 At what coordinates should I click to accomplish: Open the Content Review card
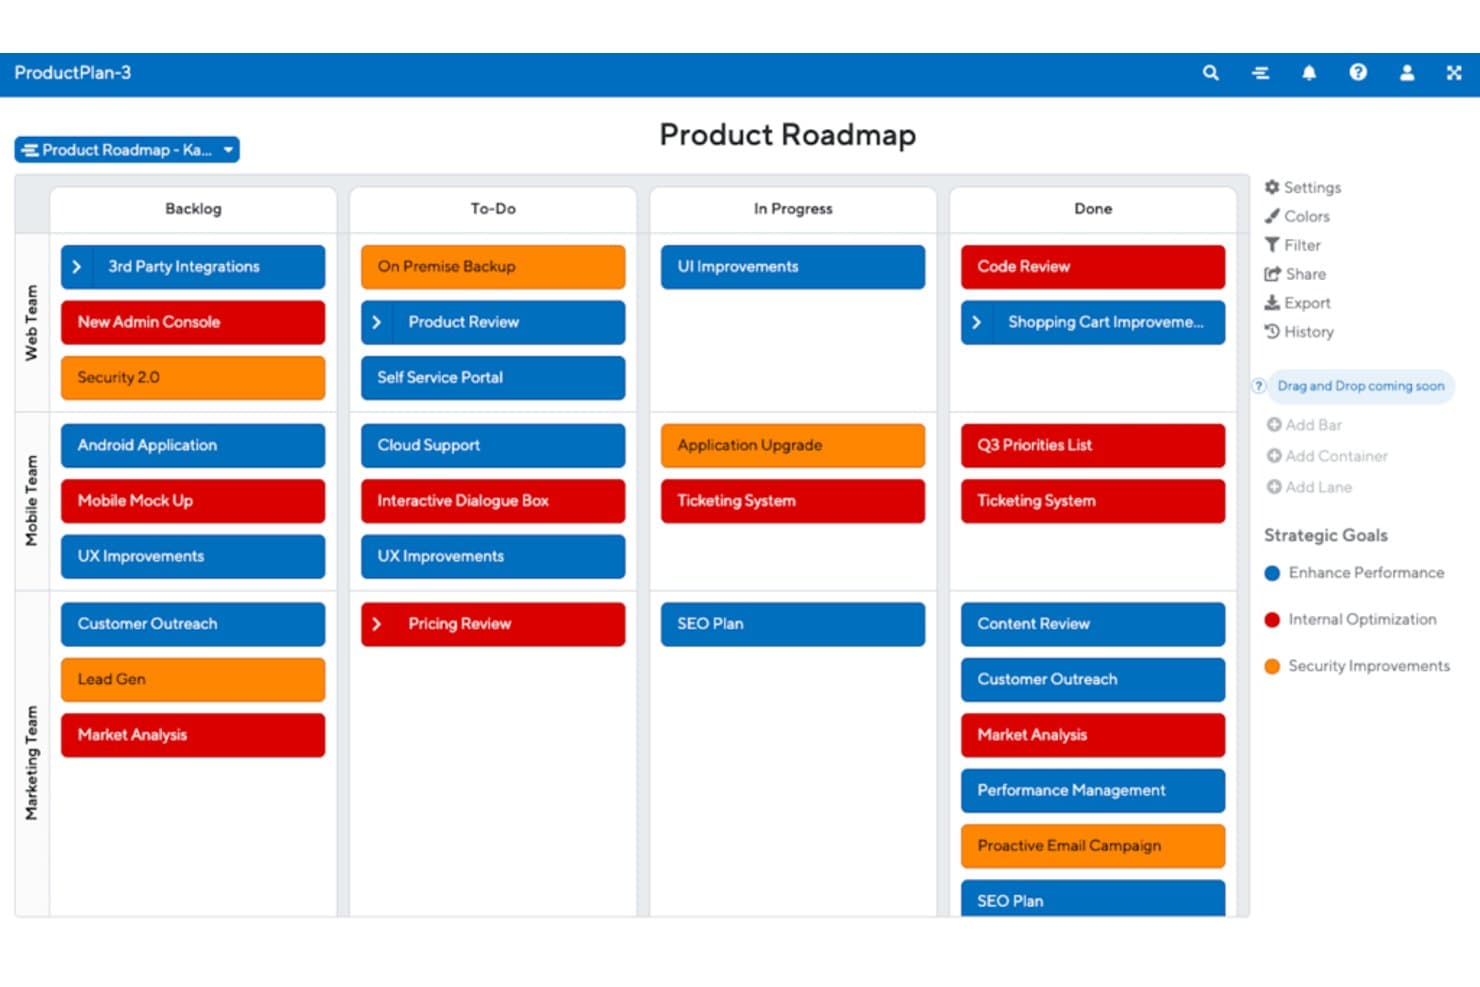(x=1093, y=624)
